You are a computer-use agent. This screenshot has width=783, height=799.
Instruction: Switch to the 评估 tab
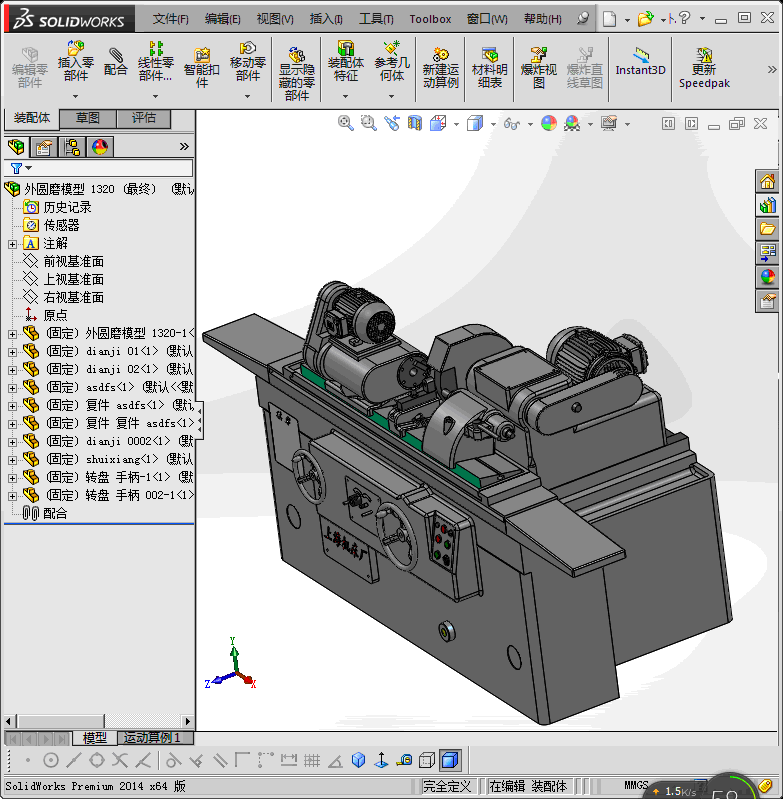[144, 118]
